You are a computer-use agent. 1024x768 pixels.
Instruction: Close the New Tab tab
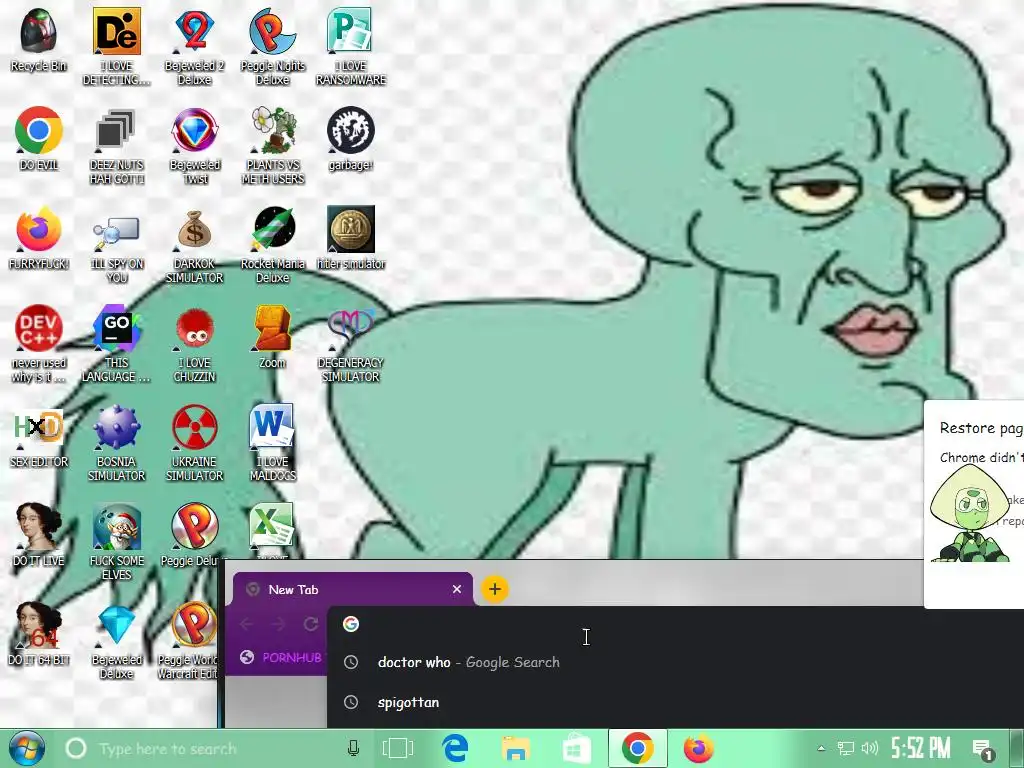456,589
